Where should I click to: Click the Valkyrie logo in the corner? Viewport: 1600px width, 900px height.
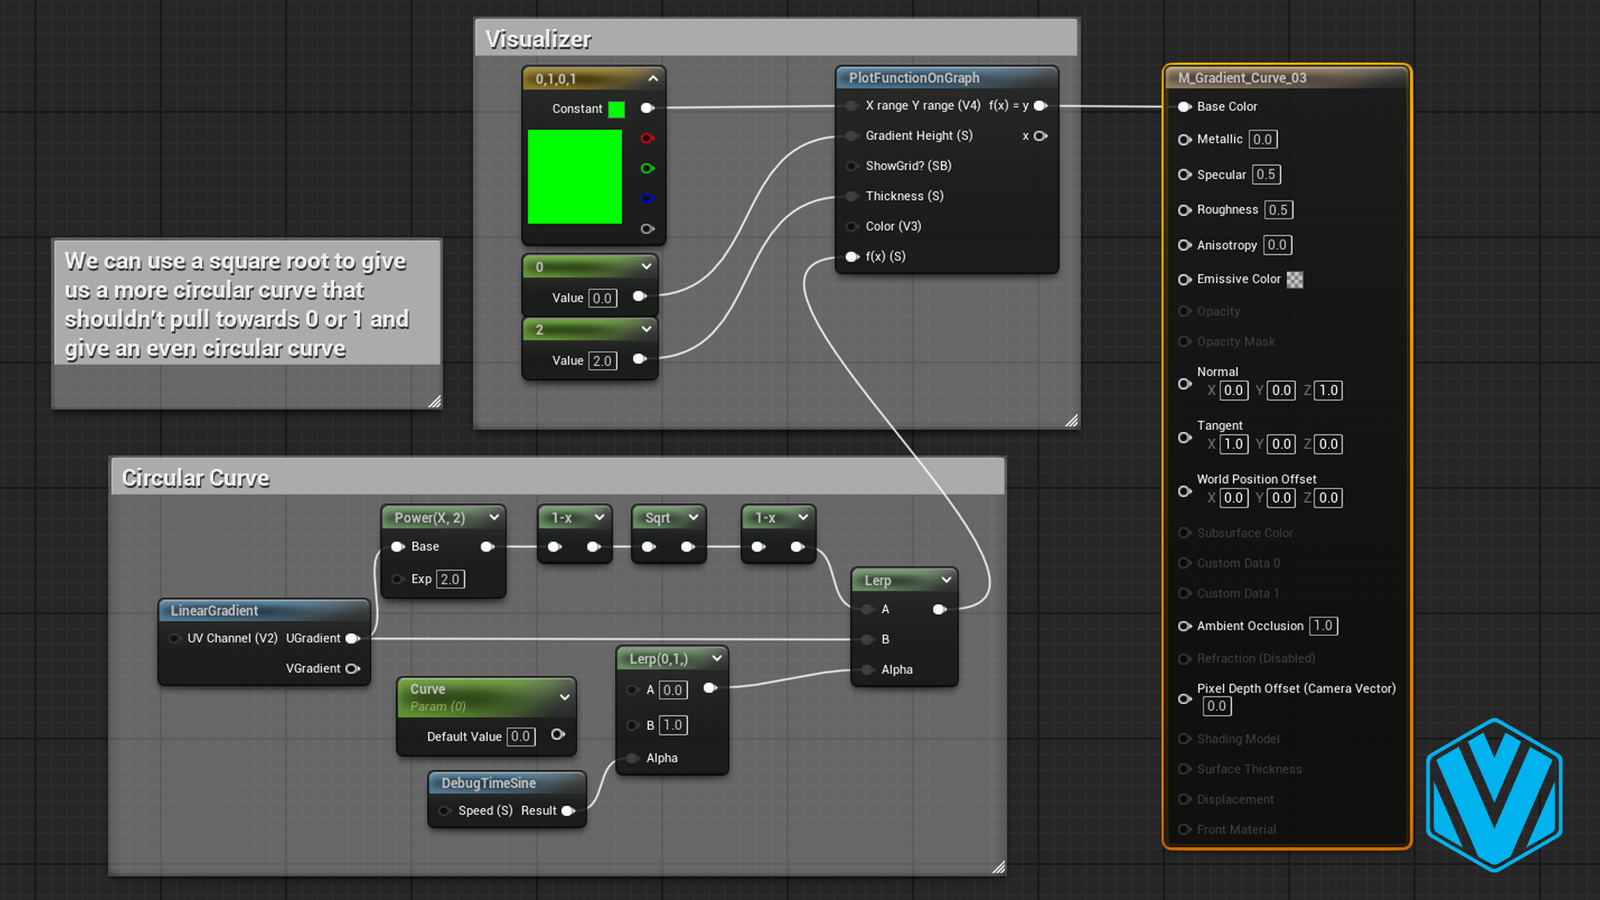click(x=1494, y=795)
